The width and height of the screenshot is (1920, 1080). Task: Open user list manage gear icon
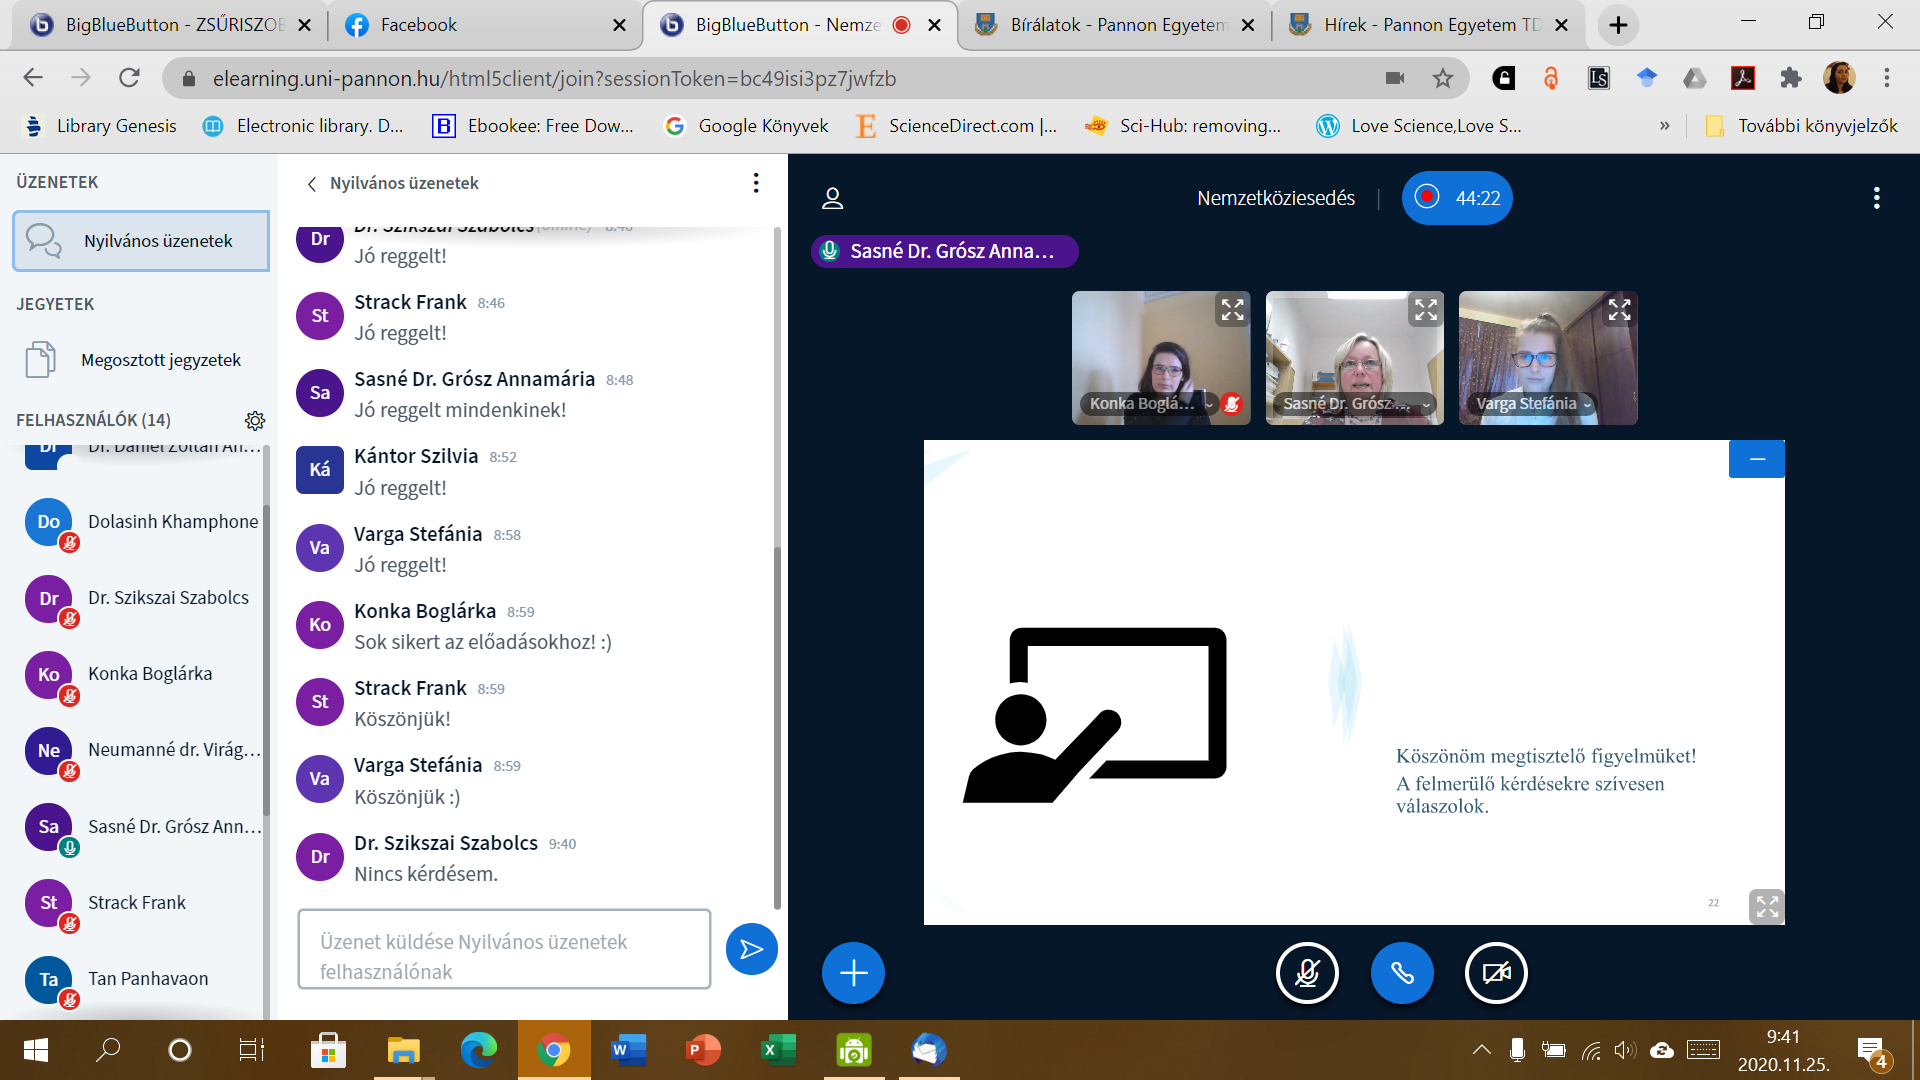pos(255,420)
